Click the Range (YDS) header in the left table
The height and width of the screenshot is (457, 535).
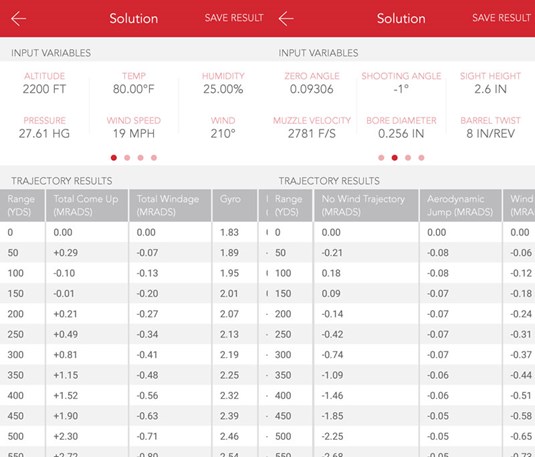(22, 205)
